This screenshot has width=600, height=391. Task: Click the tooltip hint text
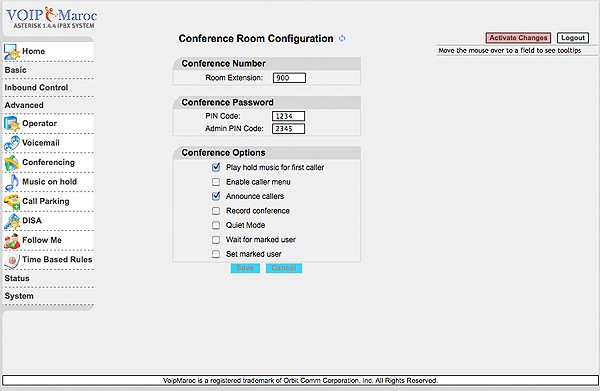point(510,51)
